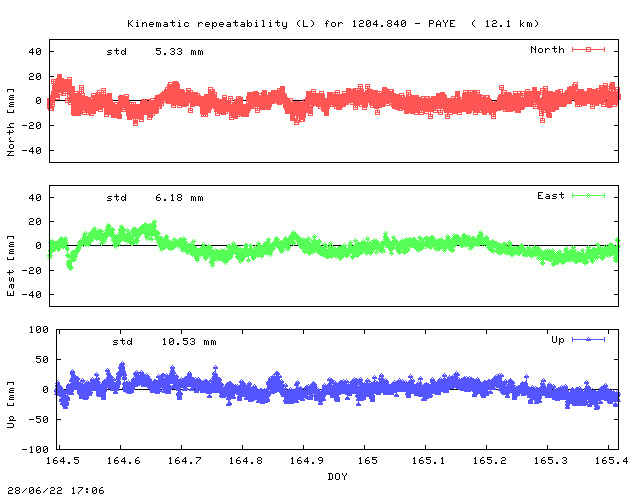Click the chart title 'Kinematic repeatability (L) for 1204.840 - PAYE'
Viewport: 640px width, 496px height.
tap(291, 24)
